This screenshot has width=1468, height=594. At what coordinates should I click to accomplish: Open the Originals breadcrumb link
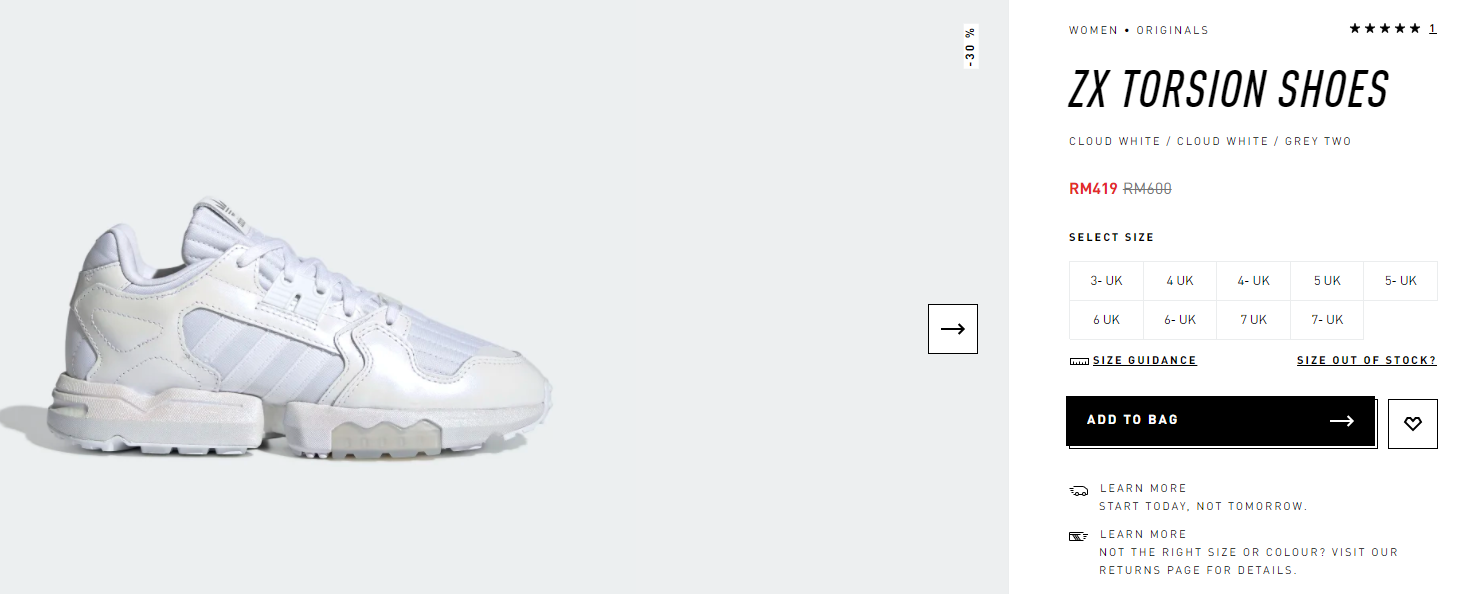tap(1172, 30)
